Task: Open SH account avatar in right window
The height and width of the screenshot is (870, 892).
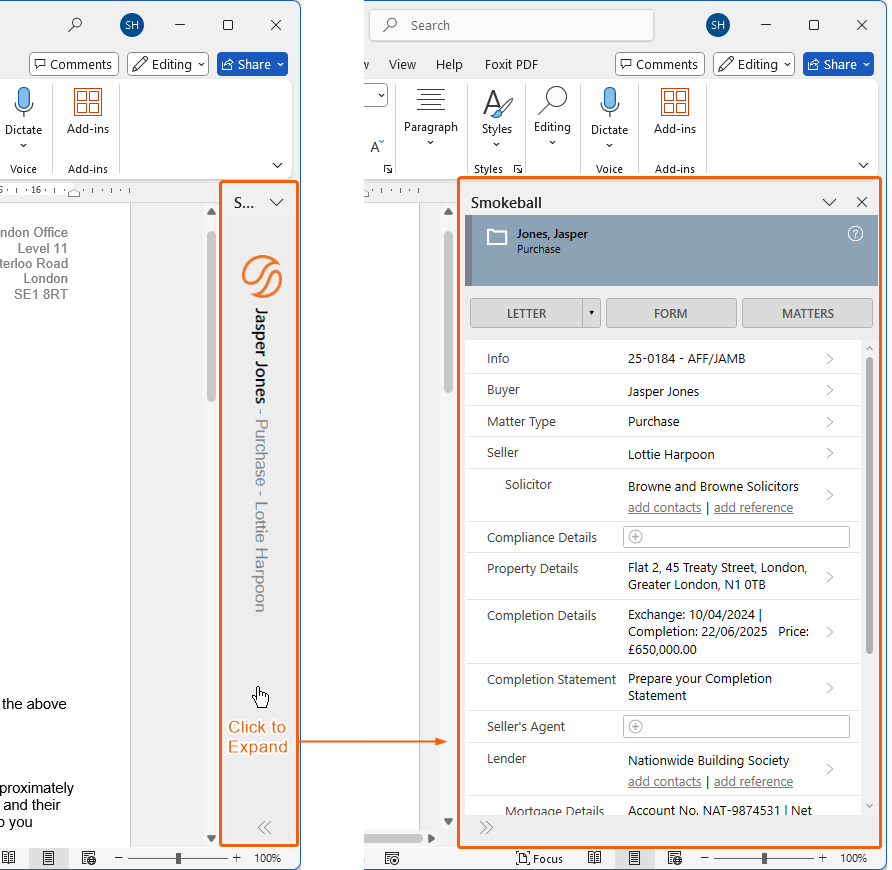Action: pos(718,25)
